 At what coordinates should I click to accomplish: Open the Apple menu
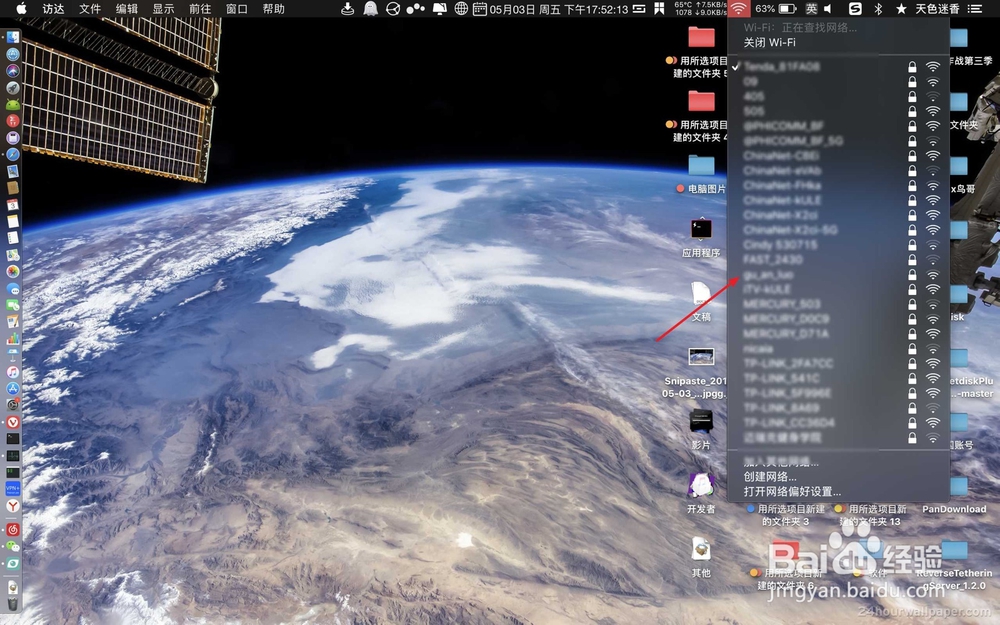click(x=21, y=8)
